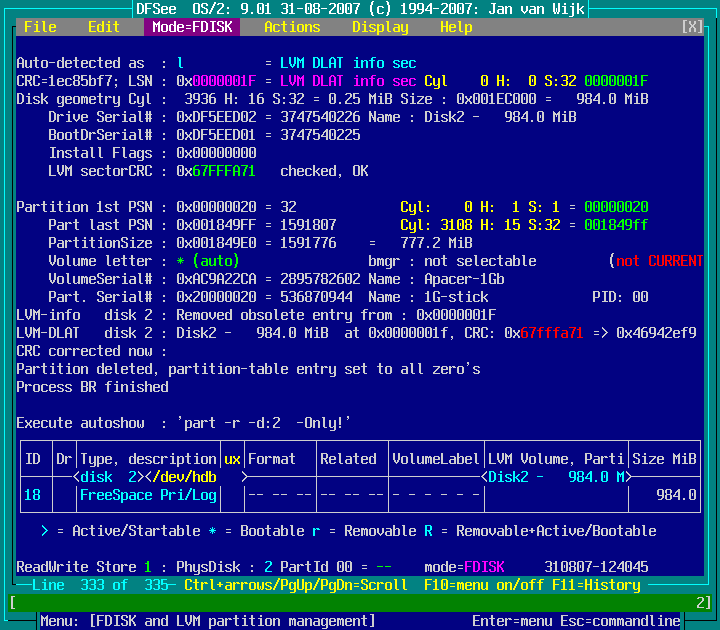
Task: Click the Size MiB column header
Action: pyautogui.click(x=664, y=459)
